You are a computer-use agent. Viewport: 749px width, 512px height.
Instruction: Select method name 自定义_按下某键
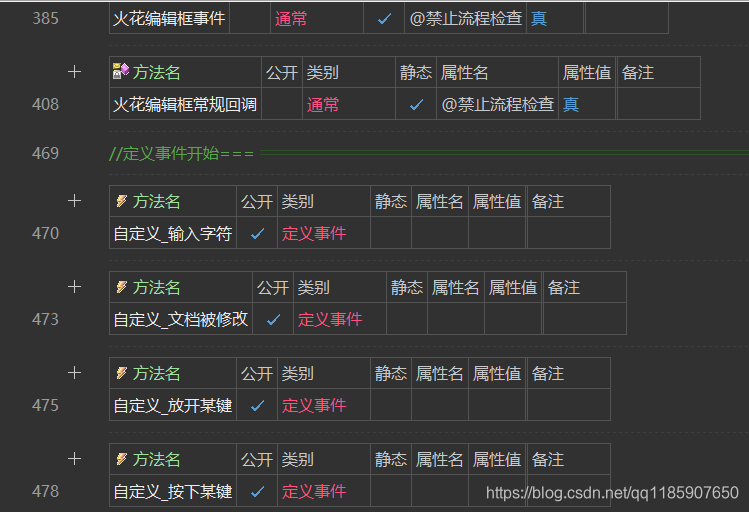point(172,491)
